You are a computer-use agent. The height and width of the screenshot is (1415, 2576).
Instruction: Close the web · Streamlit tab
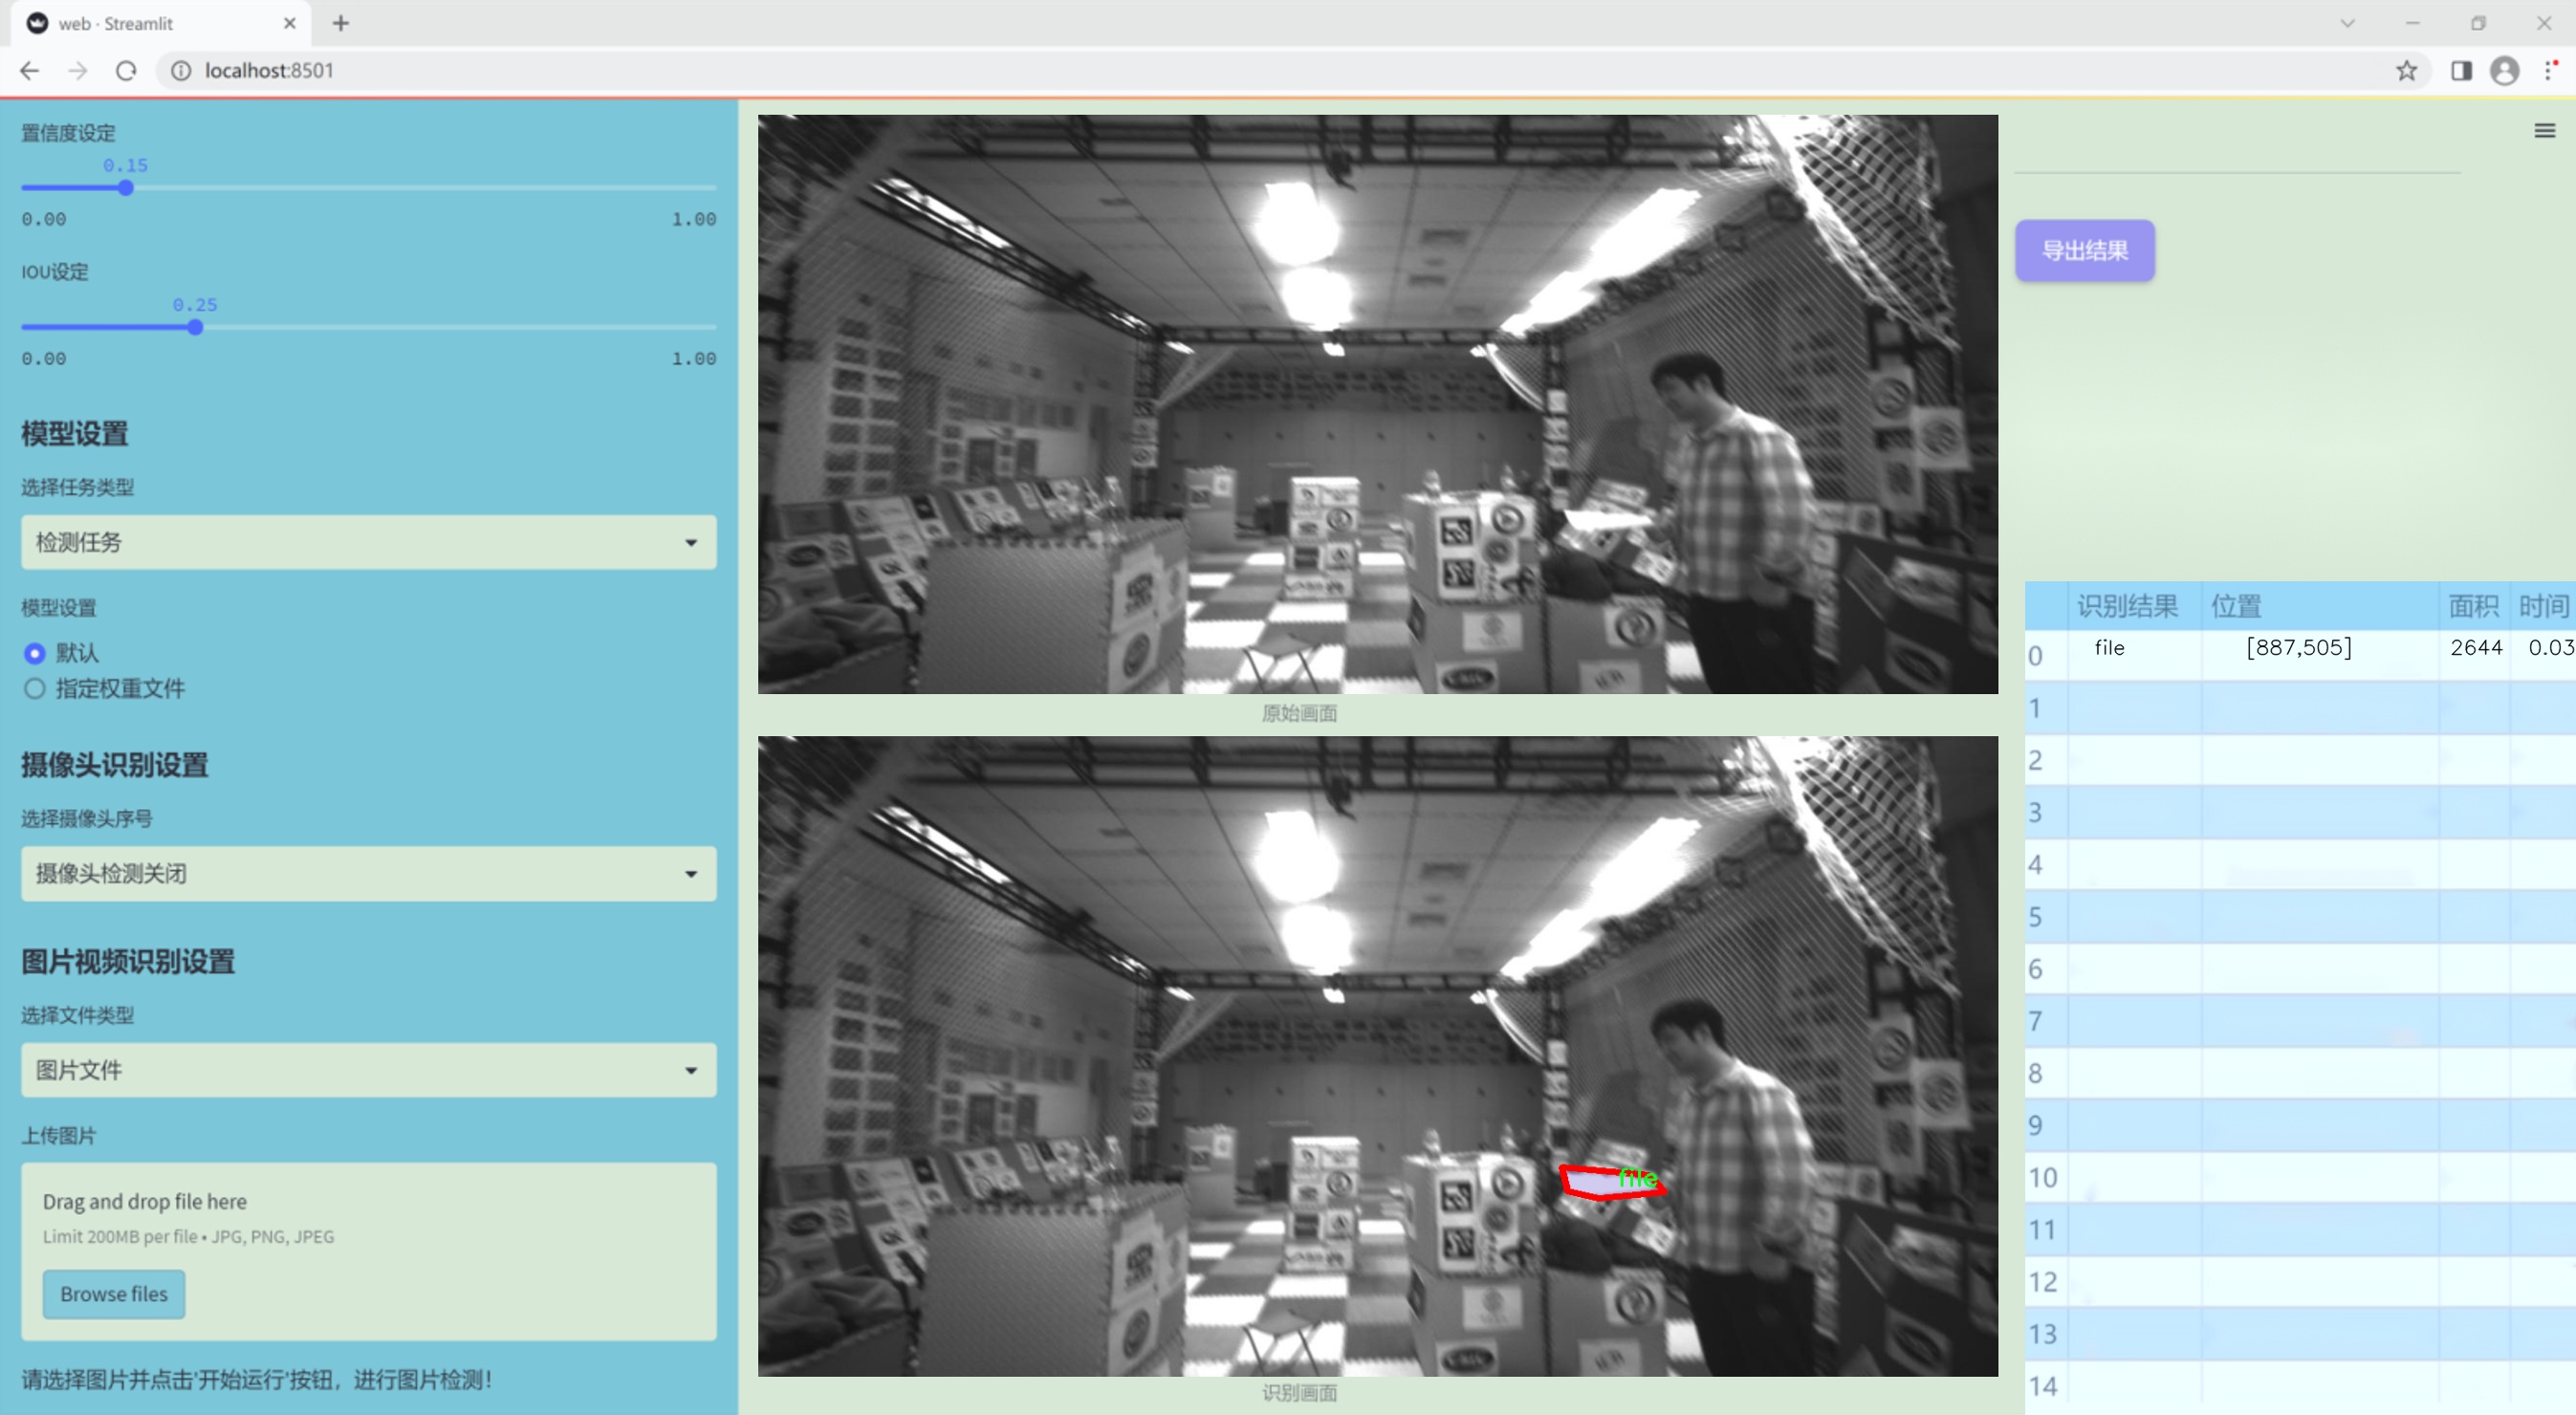(290, 23)
